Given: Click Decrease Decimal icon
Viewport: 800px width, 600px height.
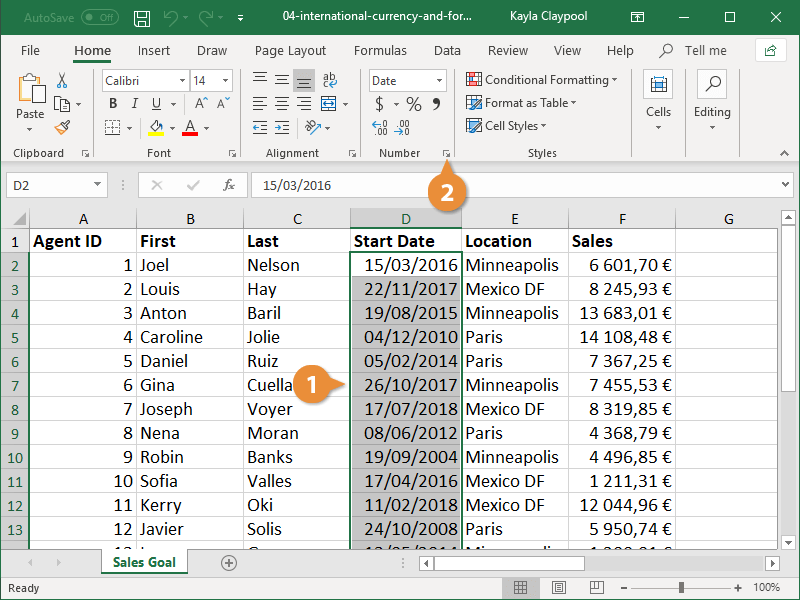Looking at the screenshot, I should tap(402, 128).
